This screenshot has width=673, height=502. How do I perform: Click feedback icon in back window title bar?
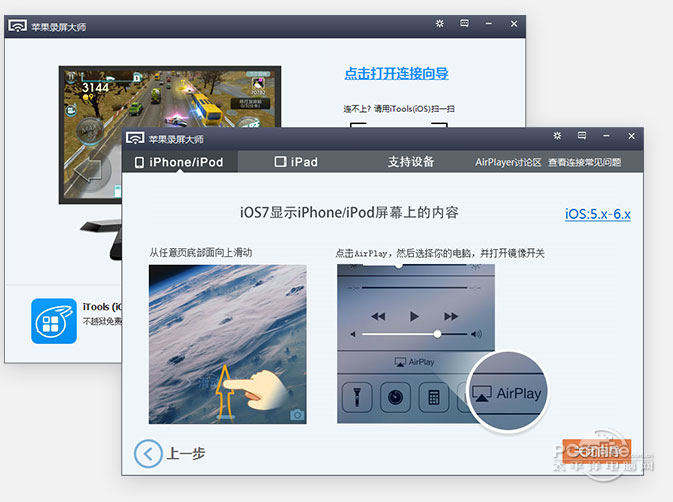click(464, 23)
